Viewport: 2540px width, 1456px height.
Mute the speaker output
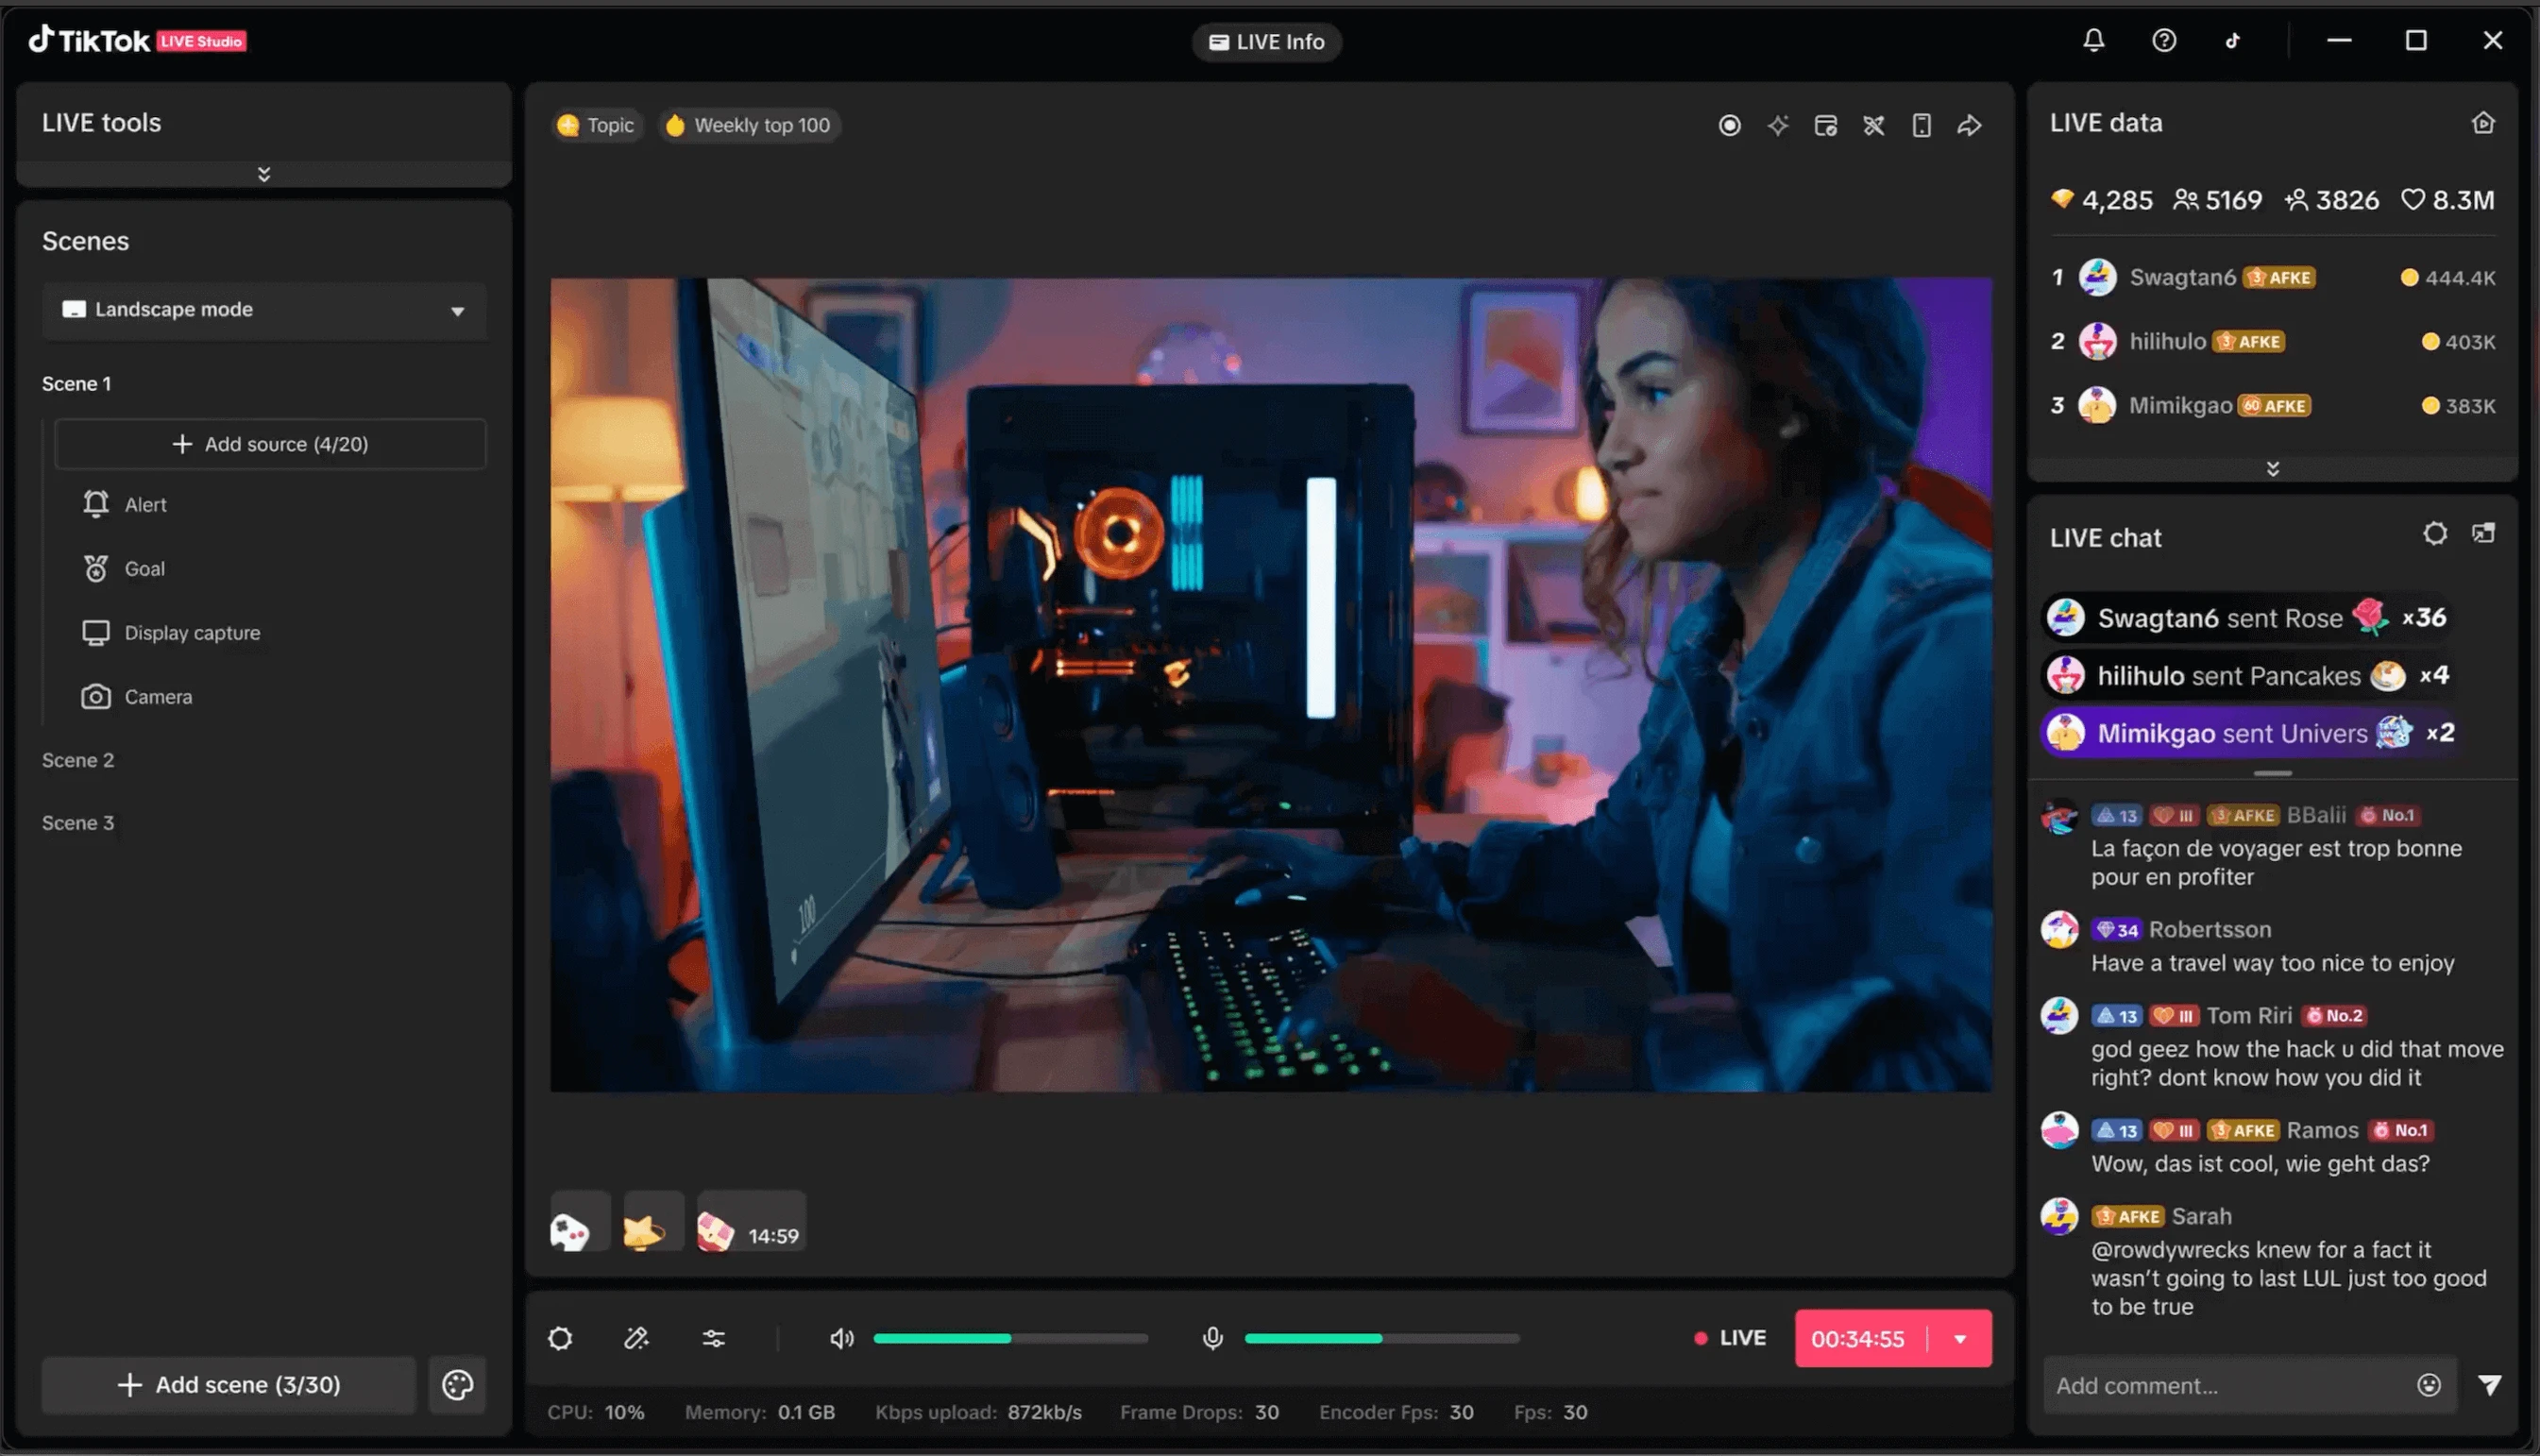tap(841, 1338)
